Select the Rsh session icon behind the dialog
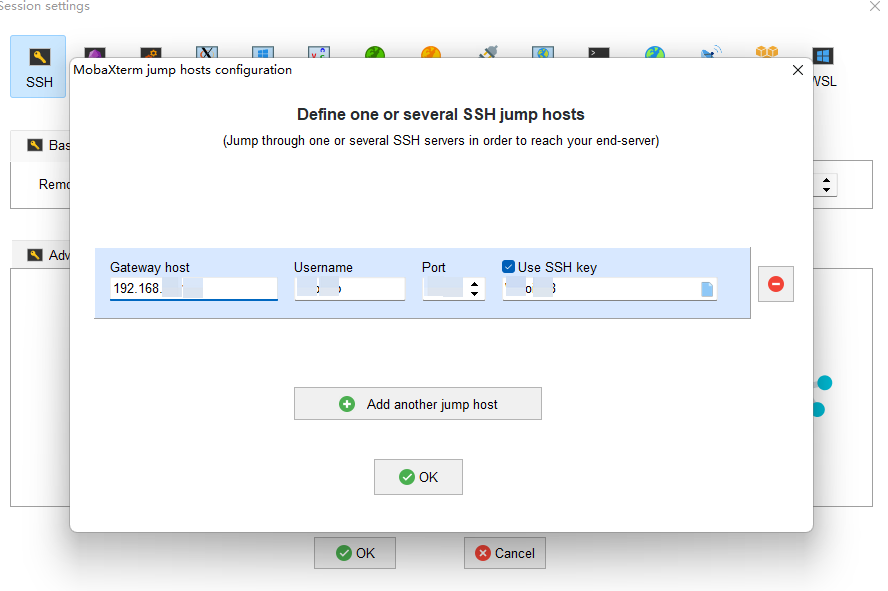 point(151,53)
